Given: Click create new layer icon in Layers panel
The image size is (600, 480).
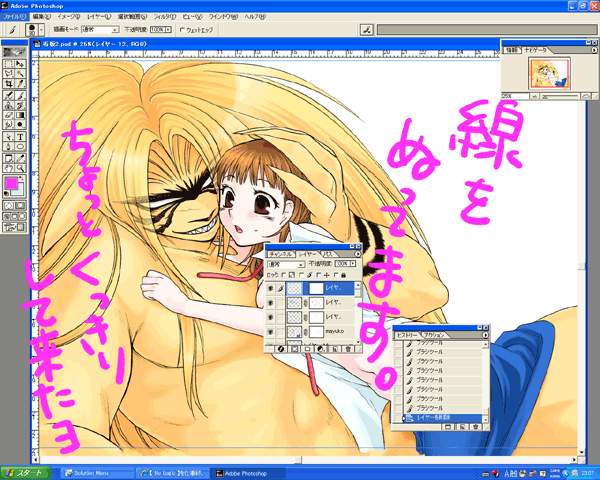Looking at the screenshot, I should point(335,349).
